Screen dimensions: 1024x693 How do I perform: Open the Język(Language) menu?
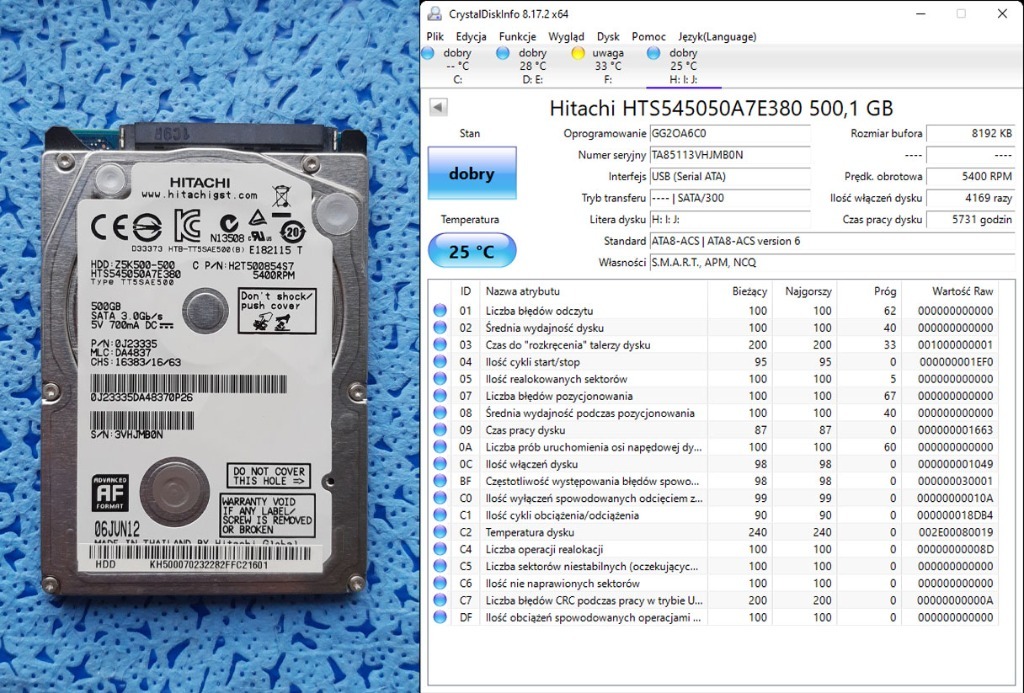click(716, 36)
